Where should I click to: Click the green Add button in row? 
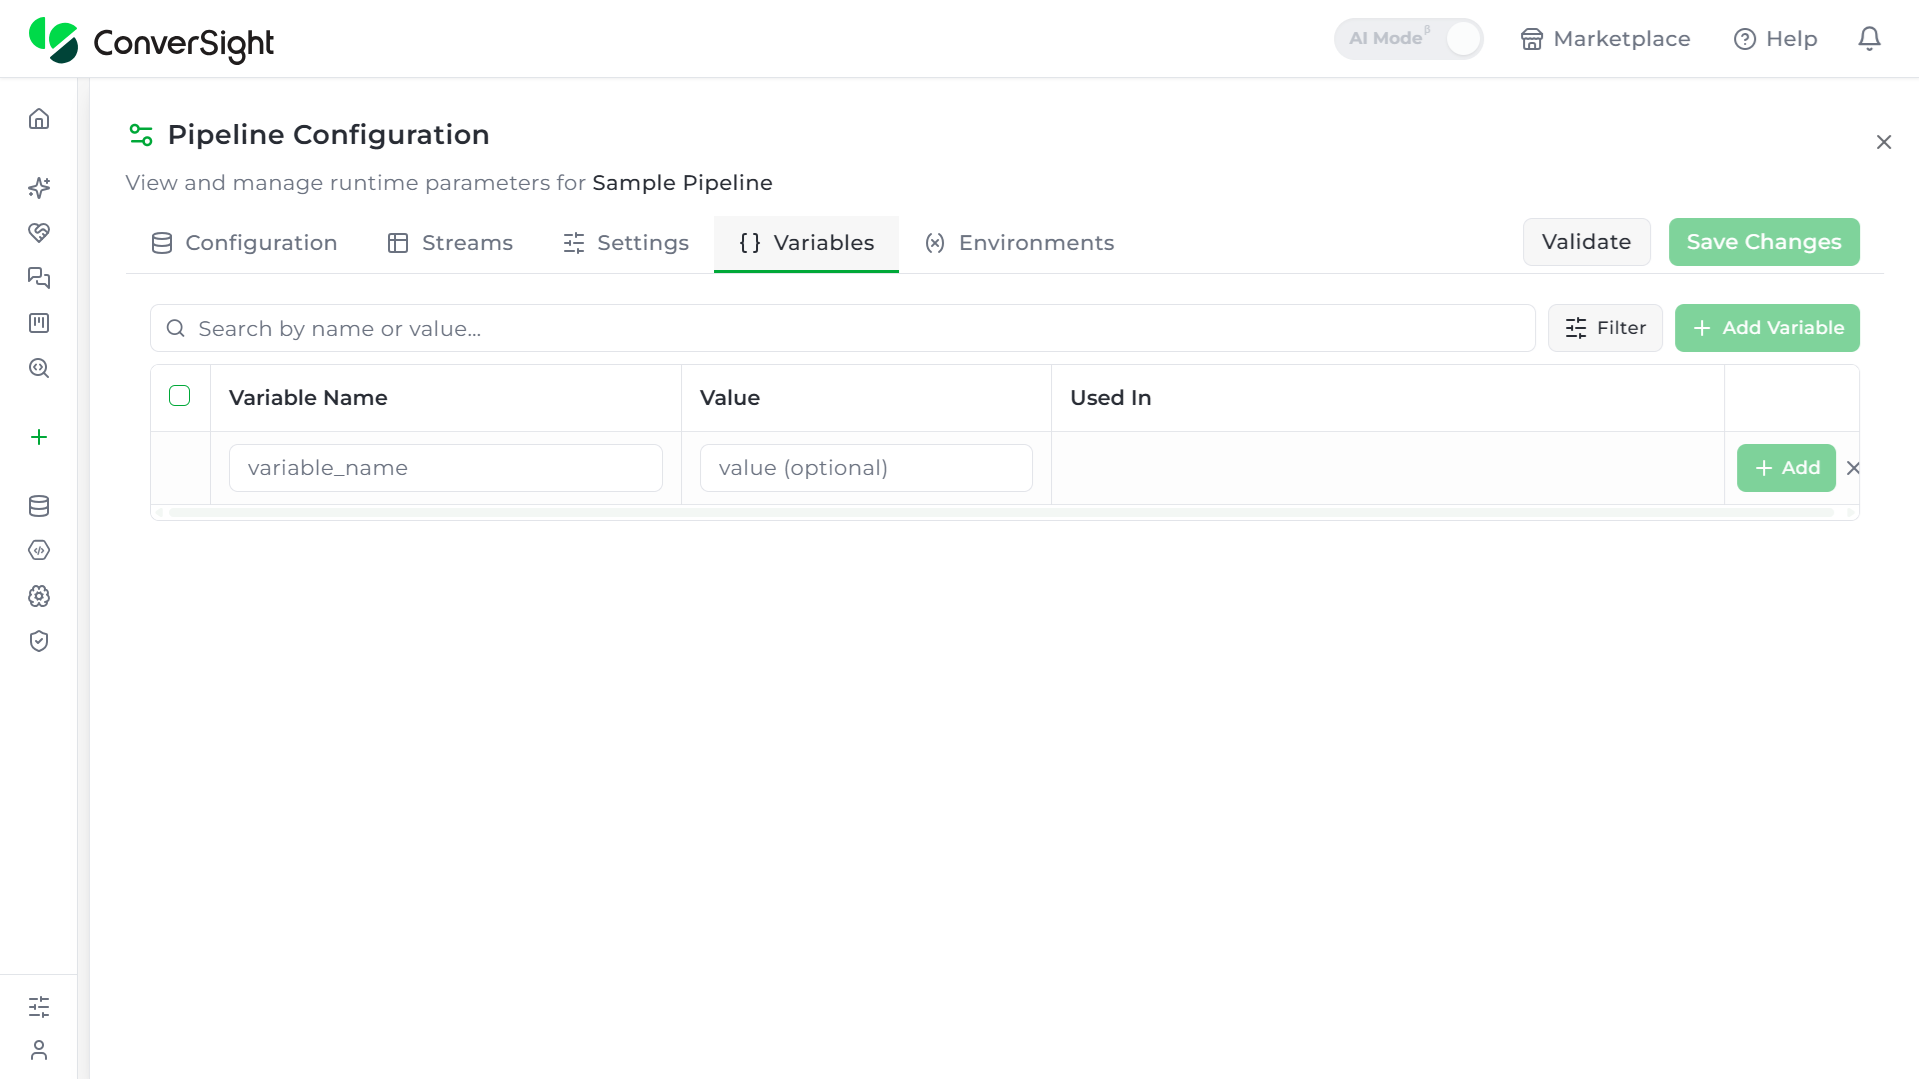[x=1786, y=468]
